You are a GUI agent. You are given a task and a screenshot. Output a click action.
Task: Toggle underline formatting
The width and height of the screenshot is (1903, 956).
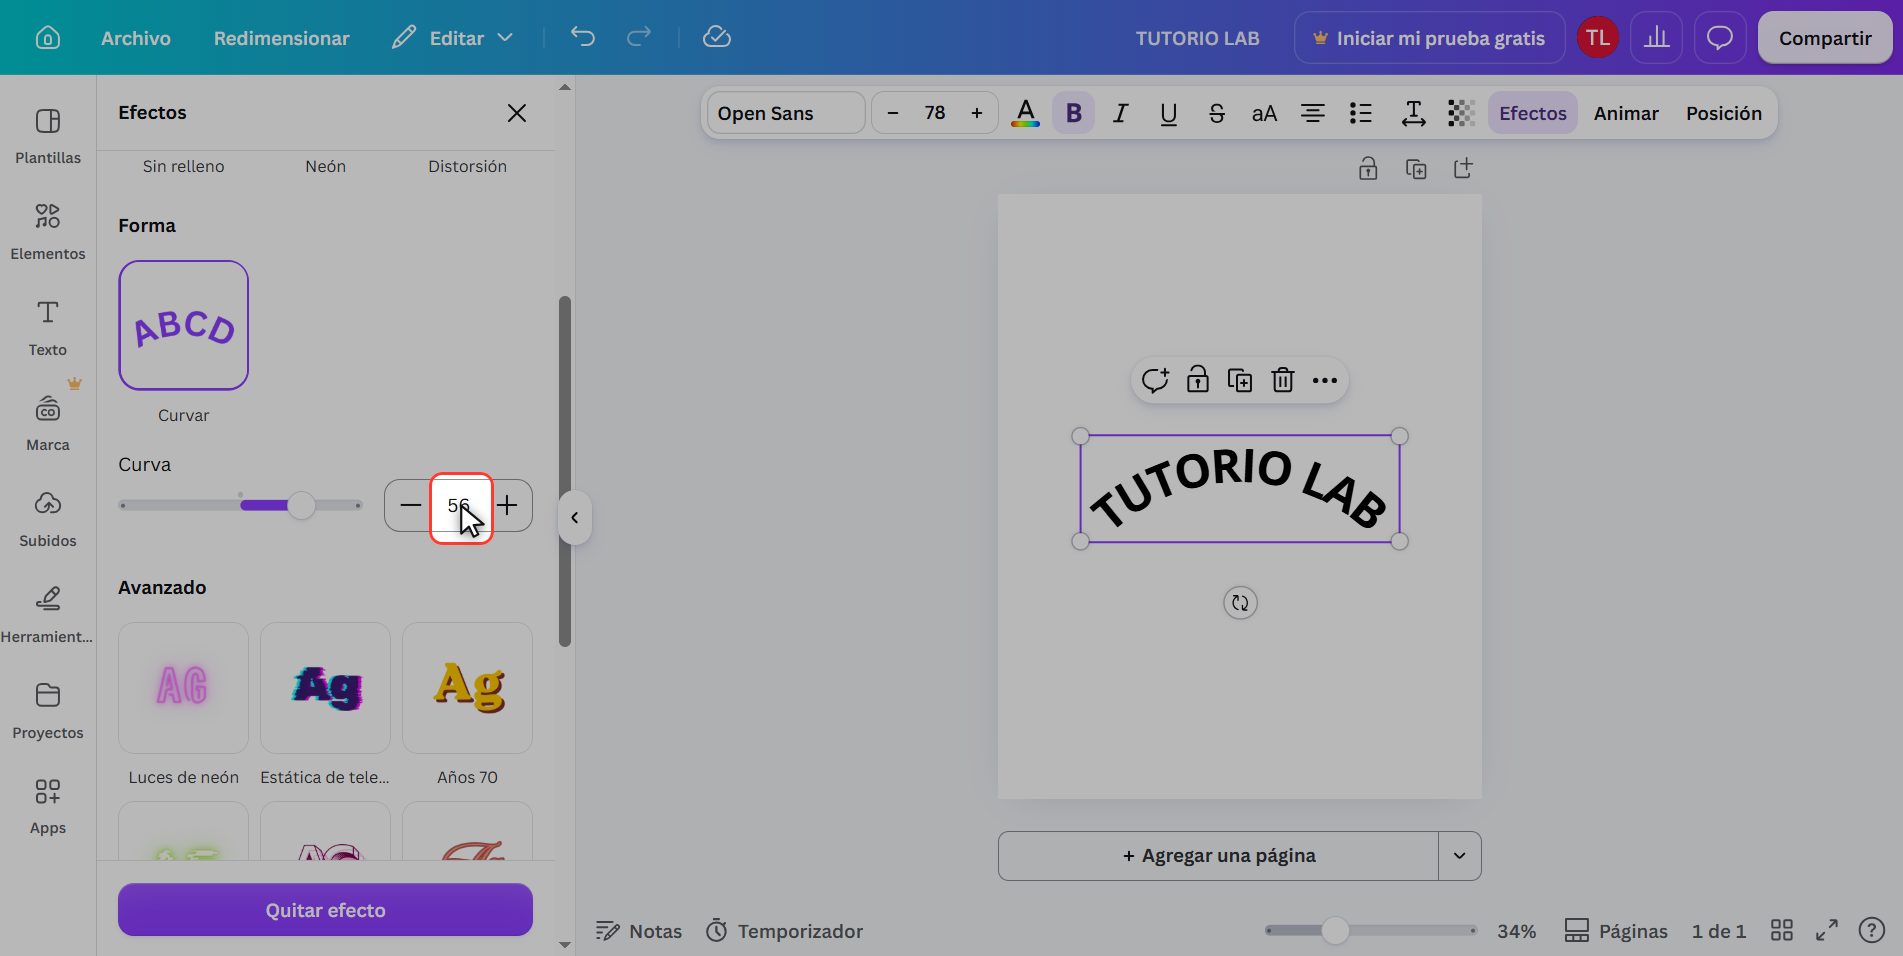(x=1169, y=113)
